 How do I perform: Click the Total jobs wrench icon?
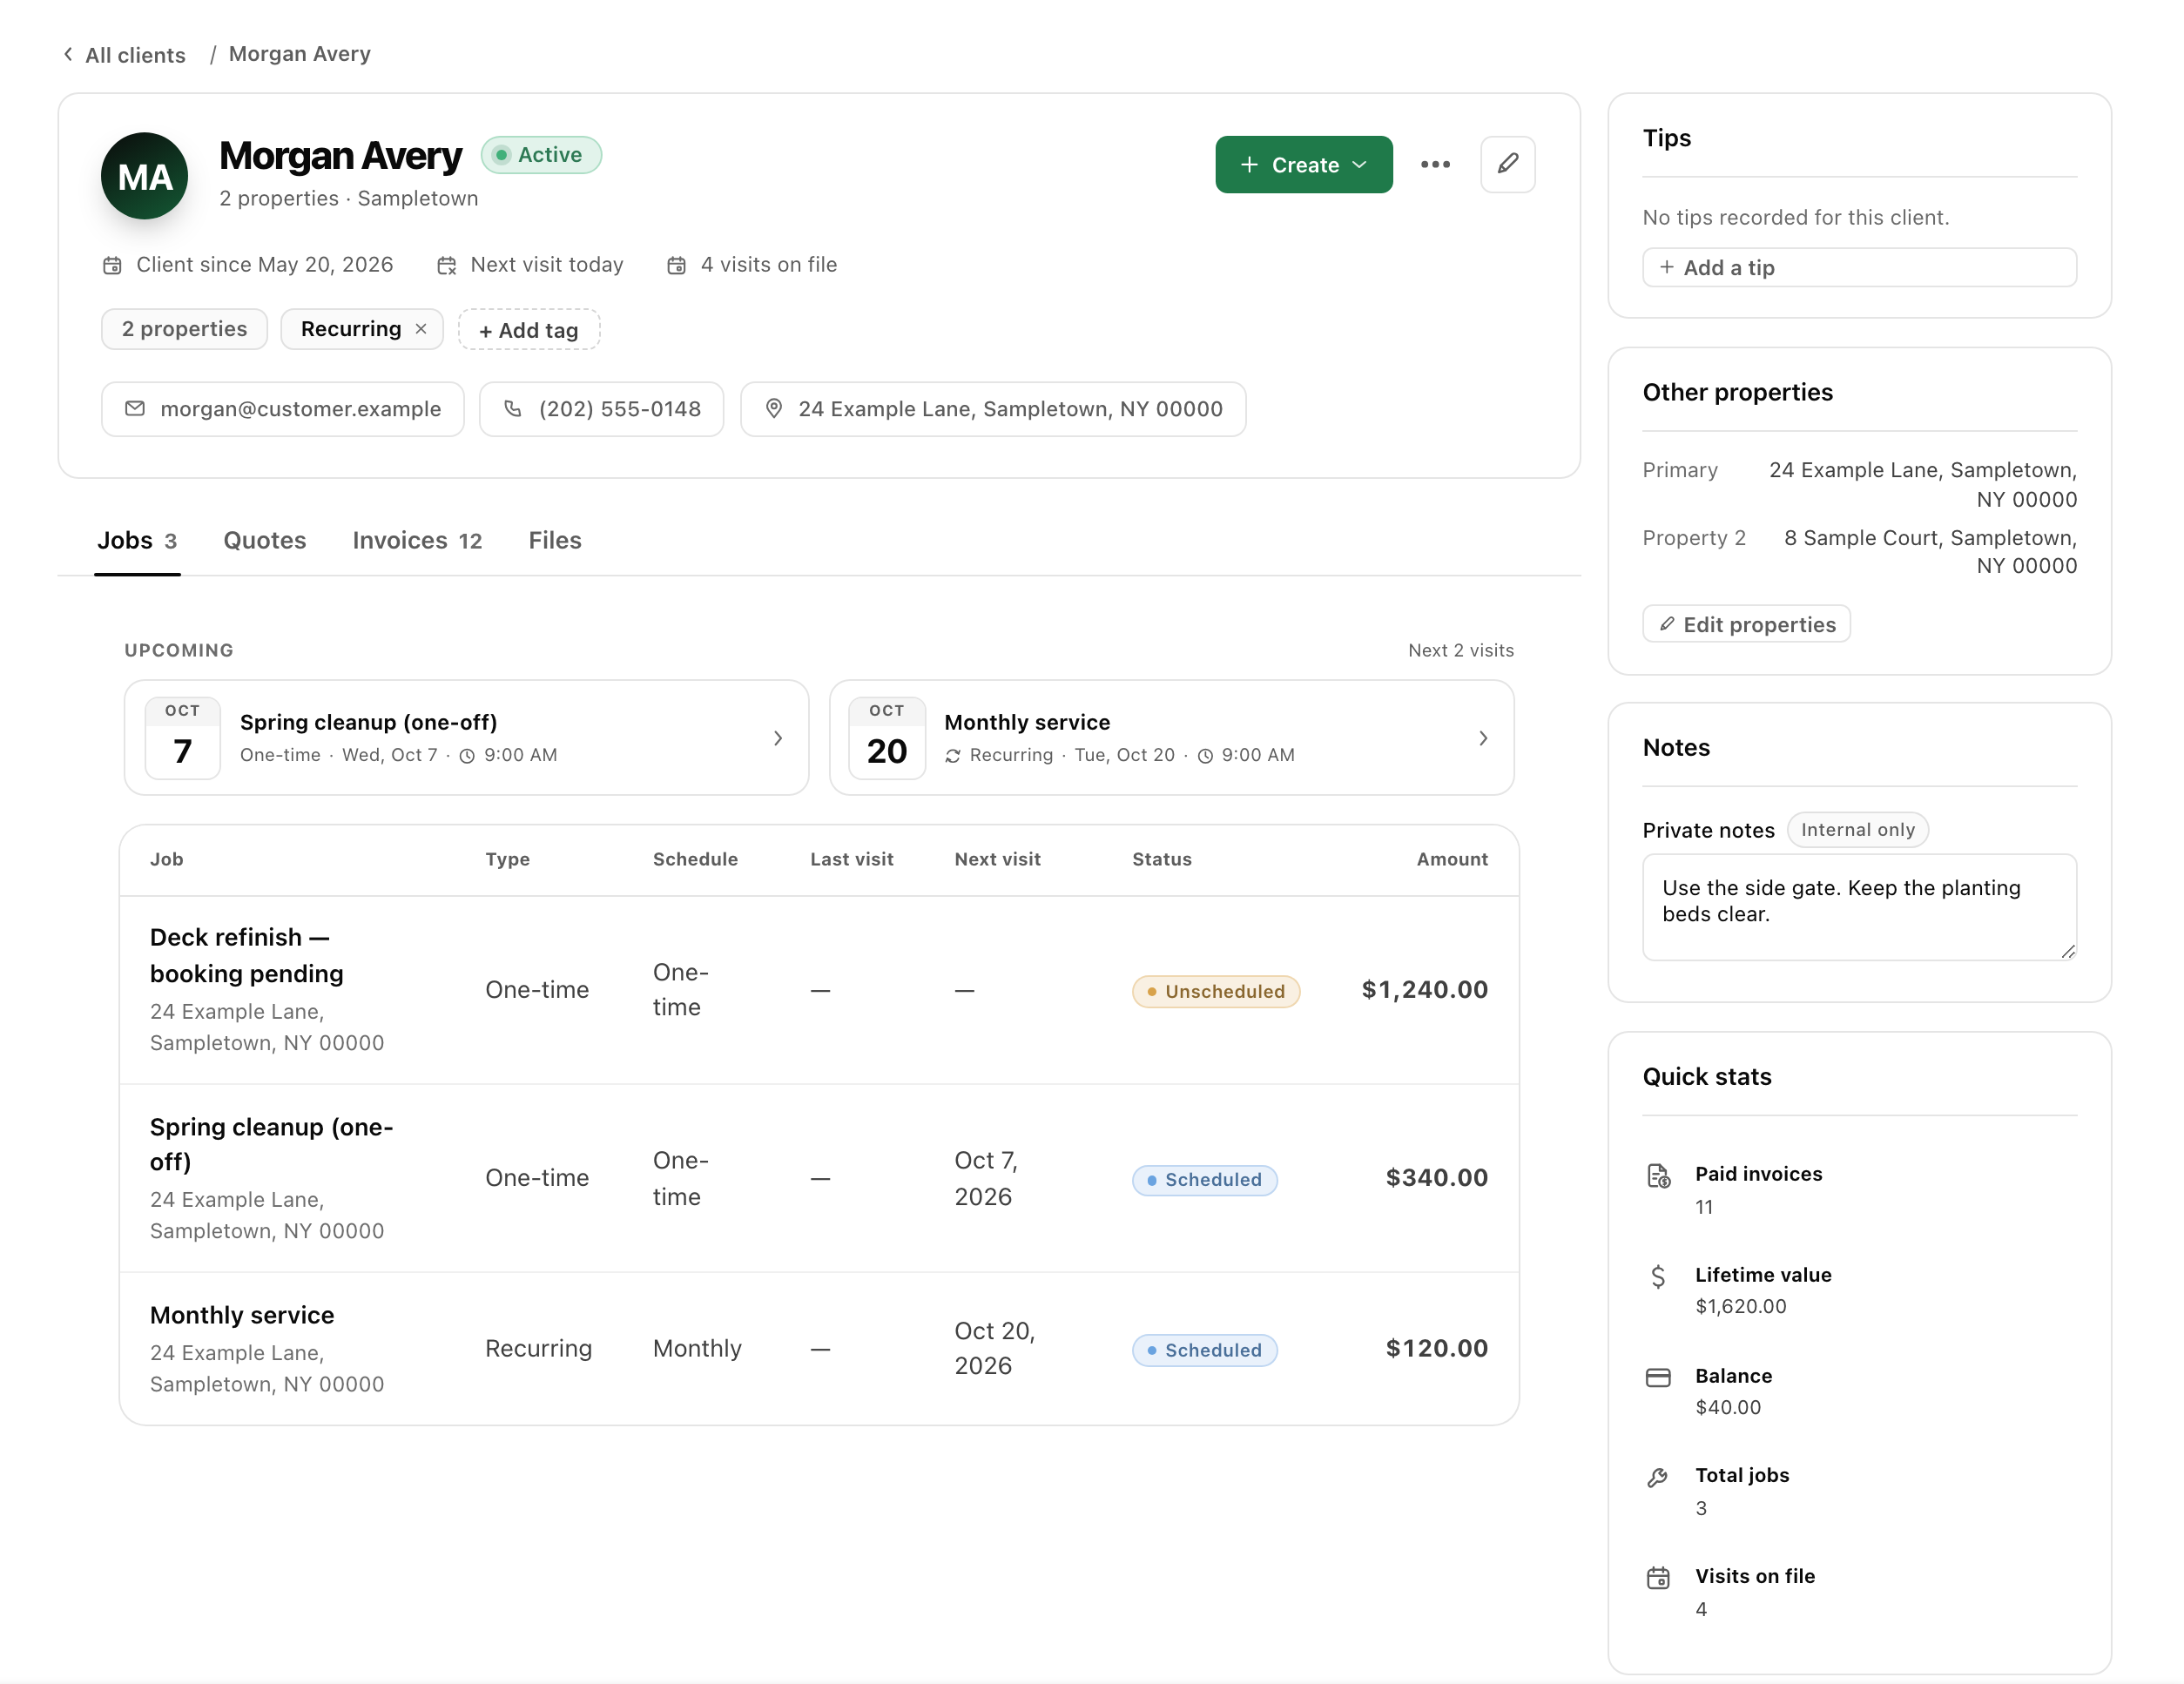(x=1658, y=1477)
